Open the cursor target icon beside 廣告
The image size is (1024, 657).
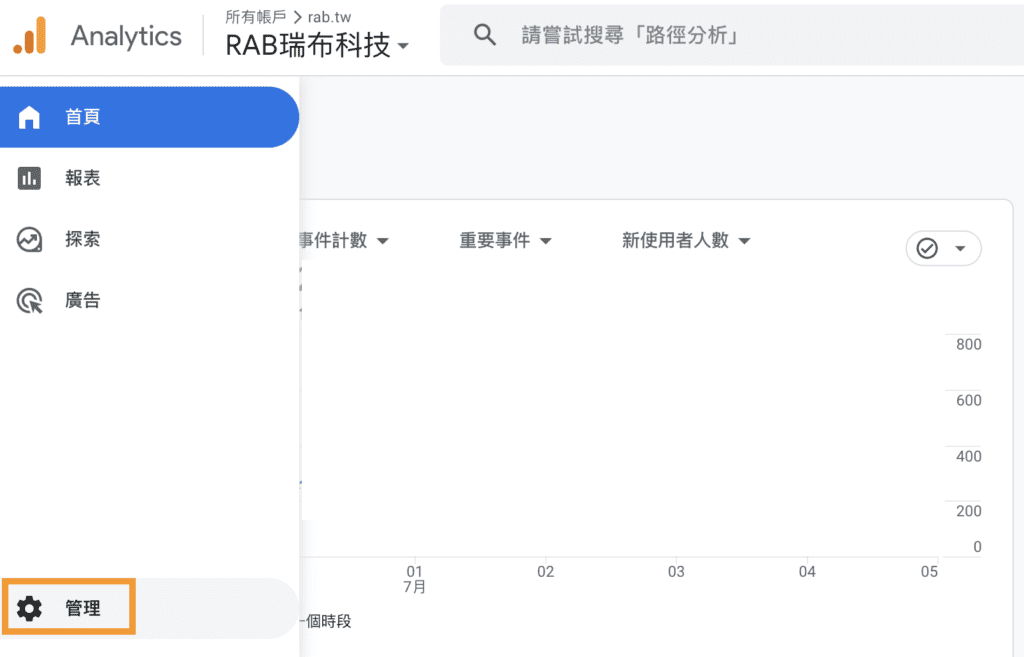[x=30, y=301]
